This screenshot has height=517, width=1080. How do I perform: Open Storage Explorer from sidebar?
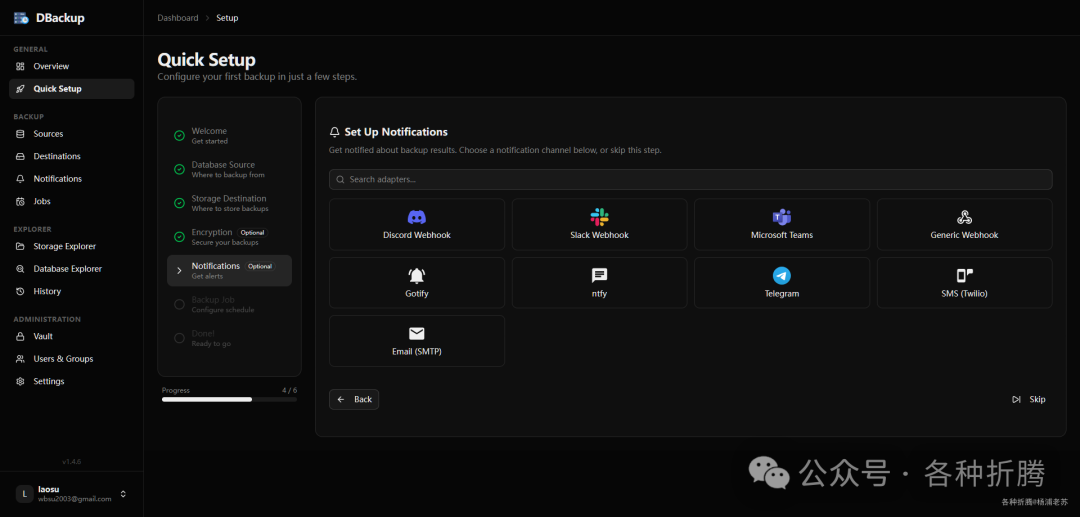(72, 246)
